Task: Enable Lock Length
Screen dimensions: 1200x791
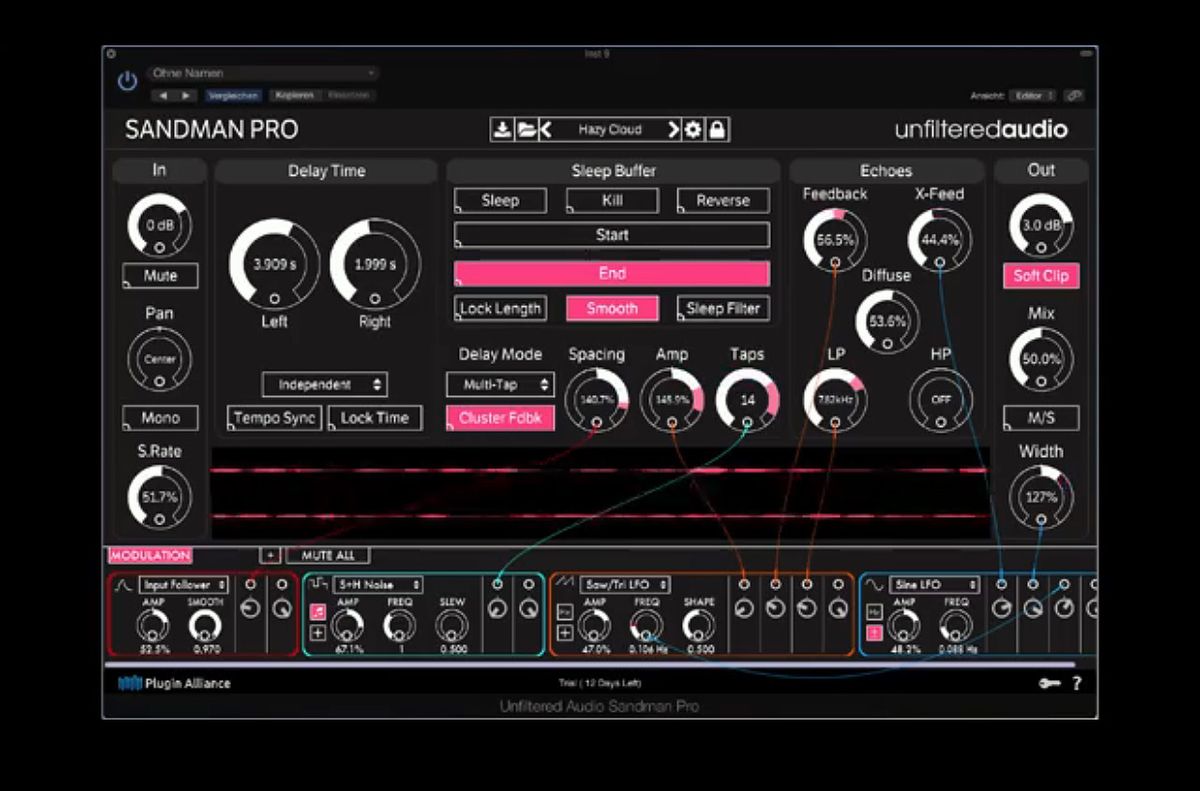Action: 500,309
